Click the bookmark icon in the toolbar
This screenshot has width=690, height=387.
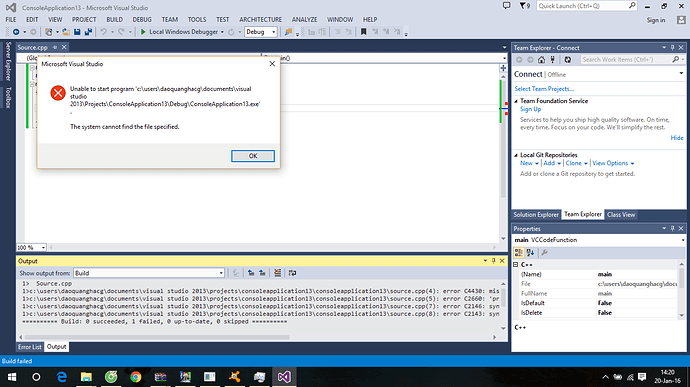click(363, 32)
